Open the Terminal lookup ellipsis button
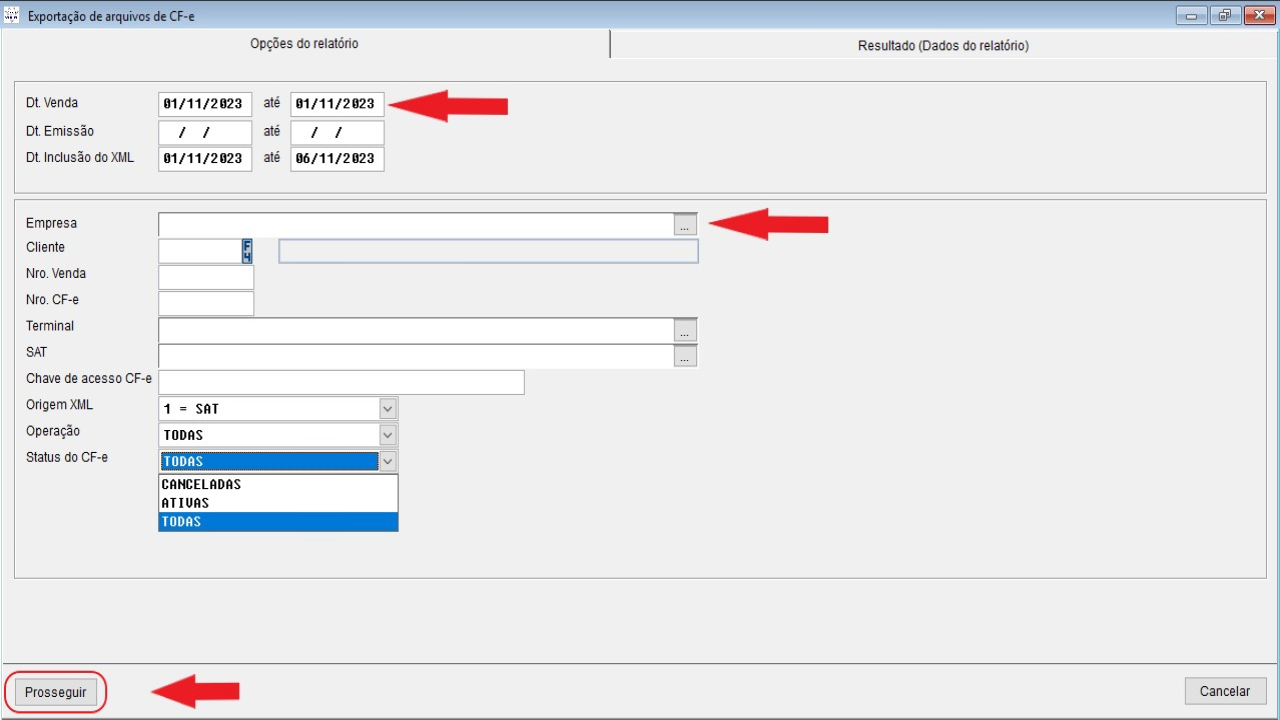This screenshot has width=1280, height=720. pos(685,330)
